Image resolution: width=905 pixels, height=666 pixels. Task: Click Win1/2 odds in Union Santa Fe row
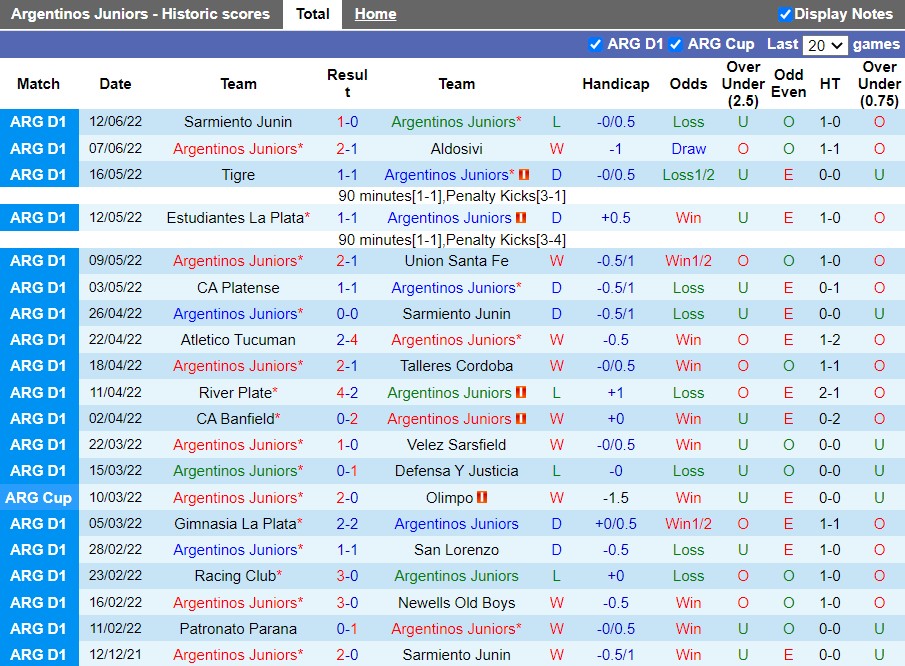pyautogui.click(x=688, y=261)
